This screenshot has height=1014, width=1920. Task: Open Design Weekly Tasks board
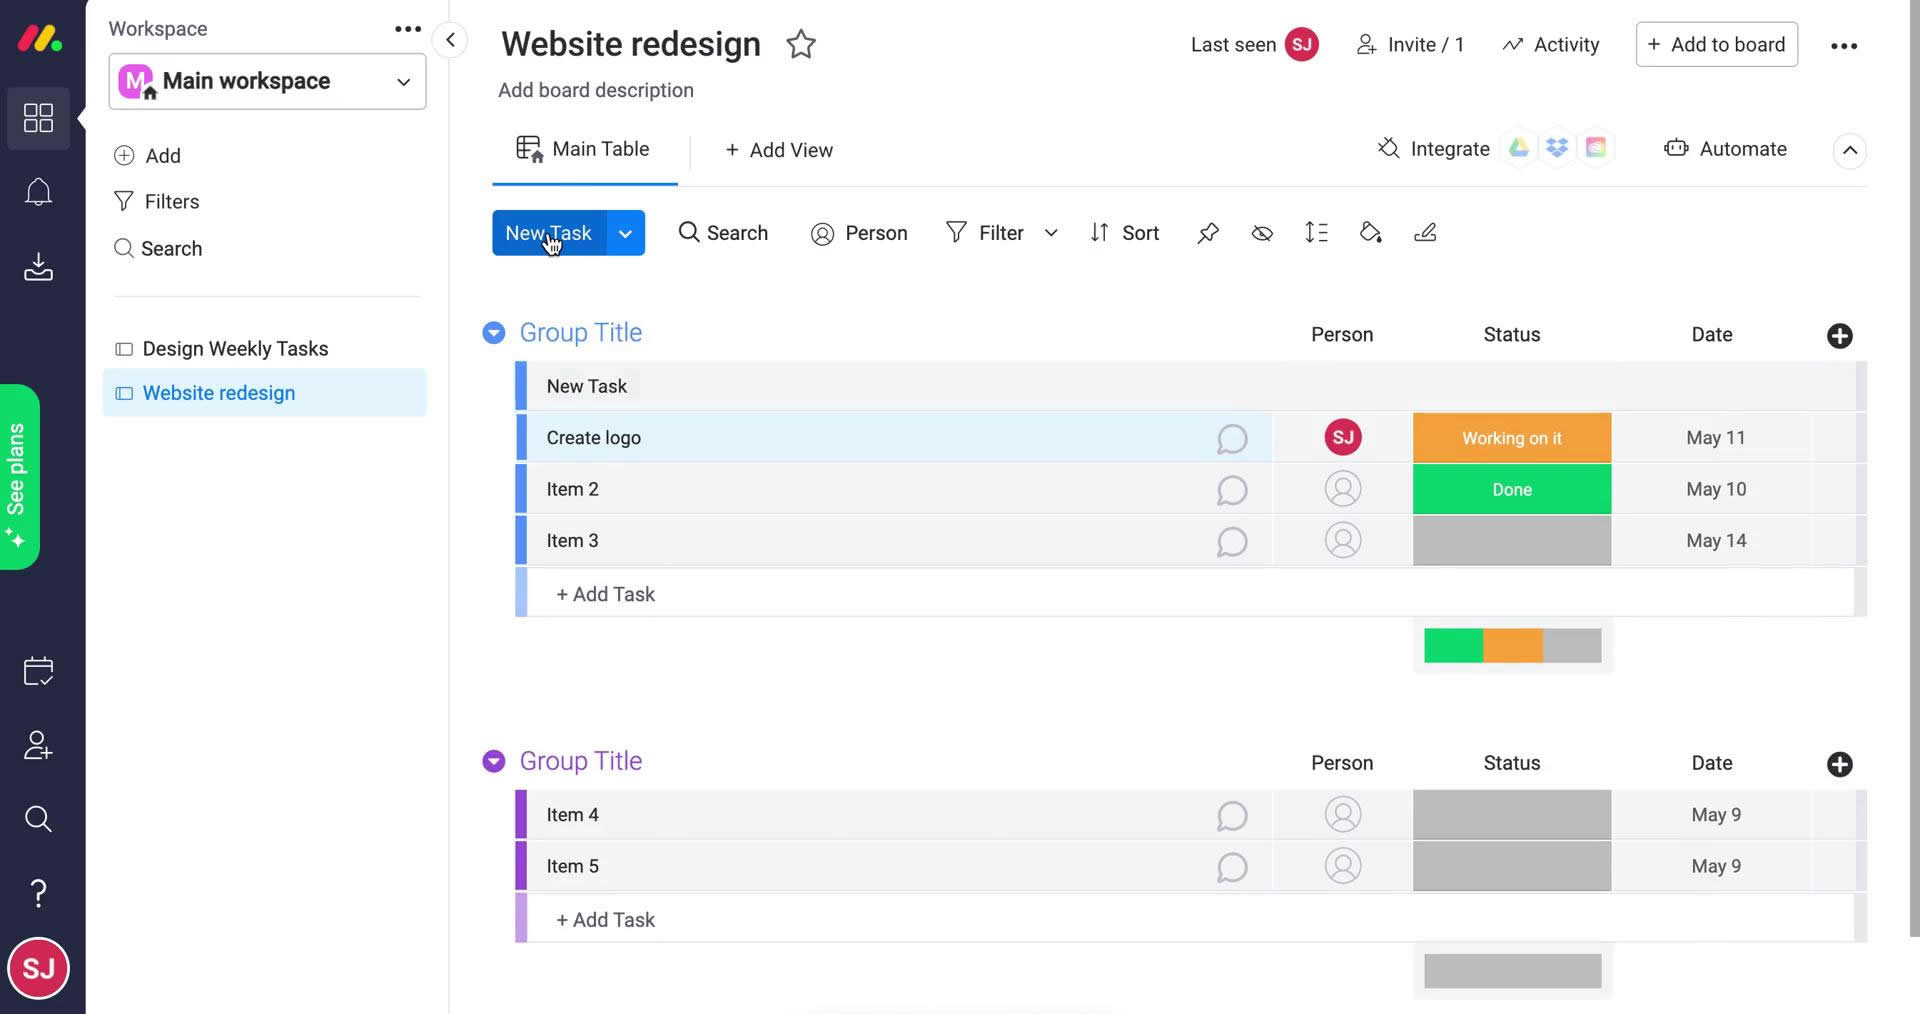[x=235, y=349]
